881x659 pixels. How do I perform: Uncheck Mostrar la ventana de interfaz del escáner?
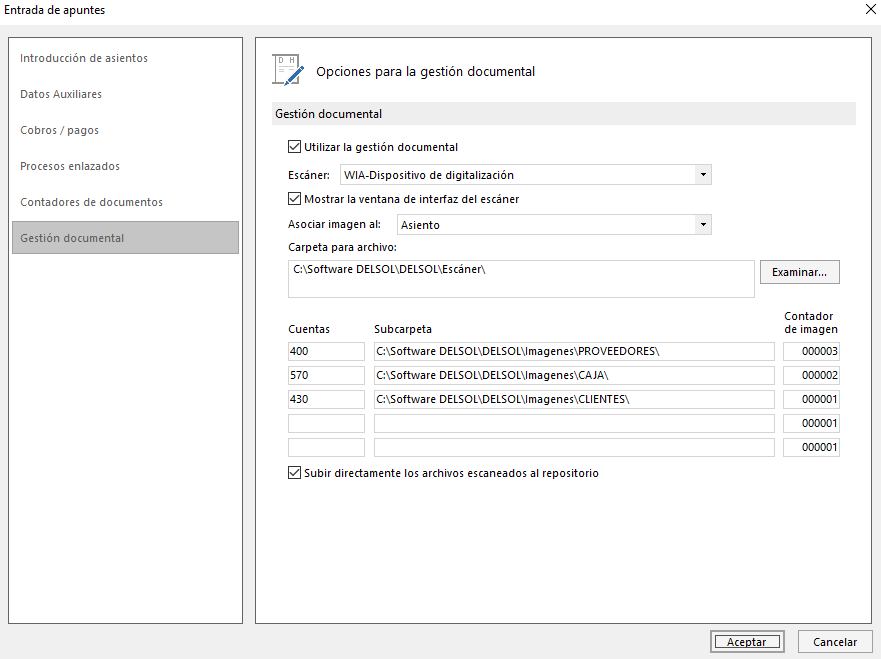coord(294,199)
